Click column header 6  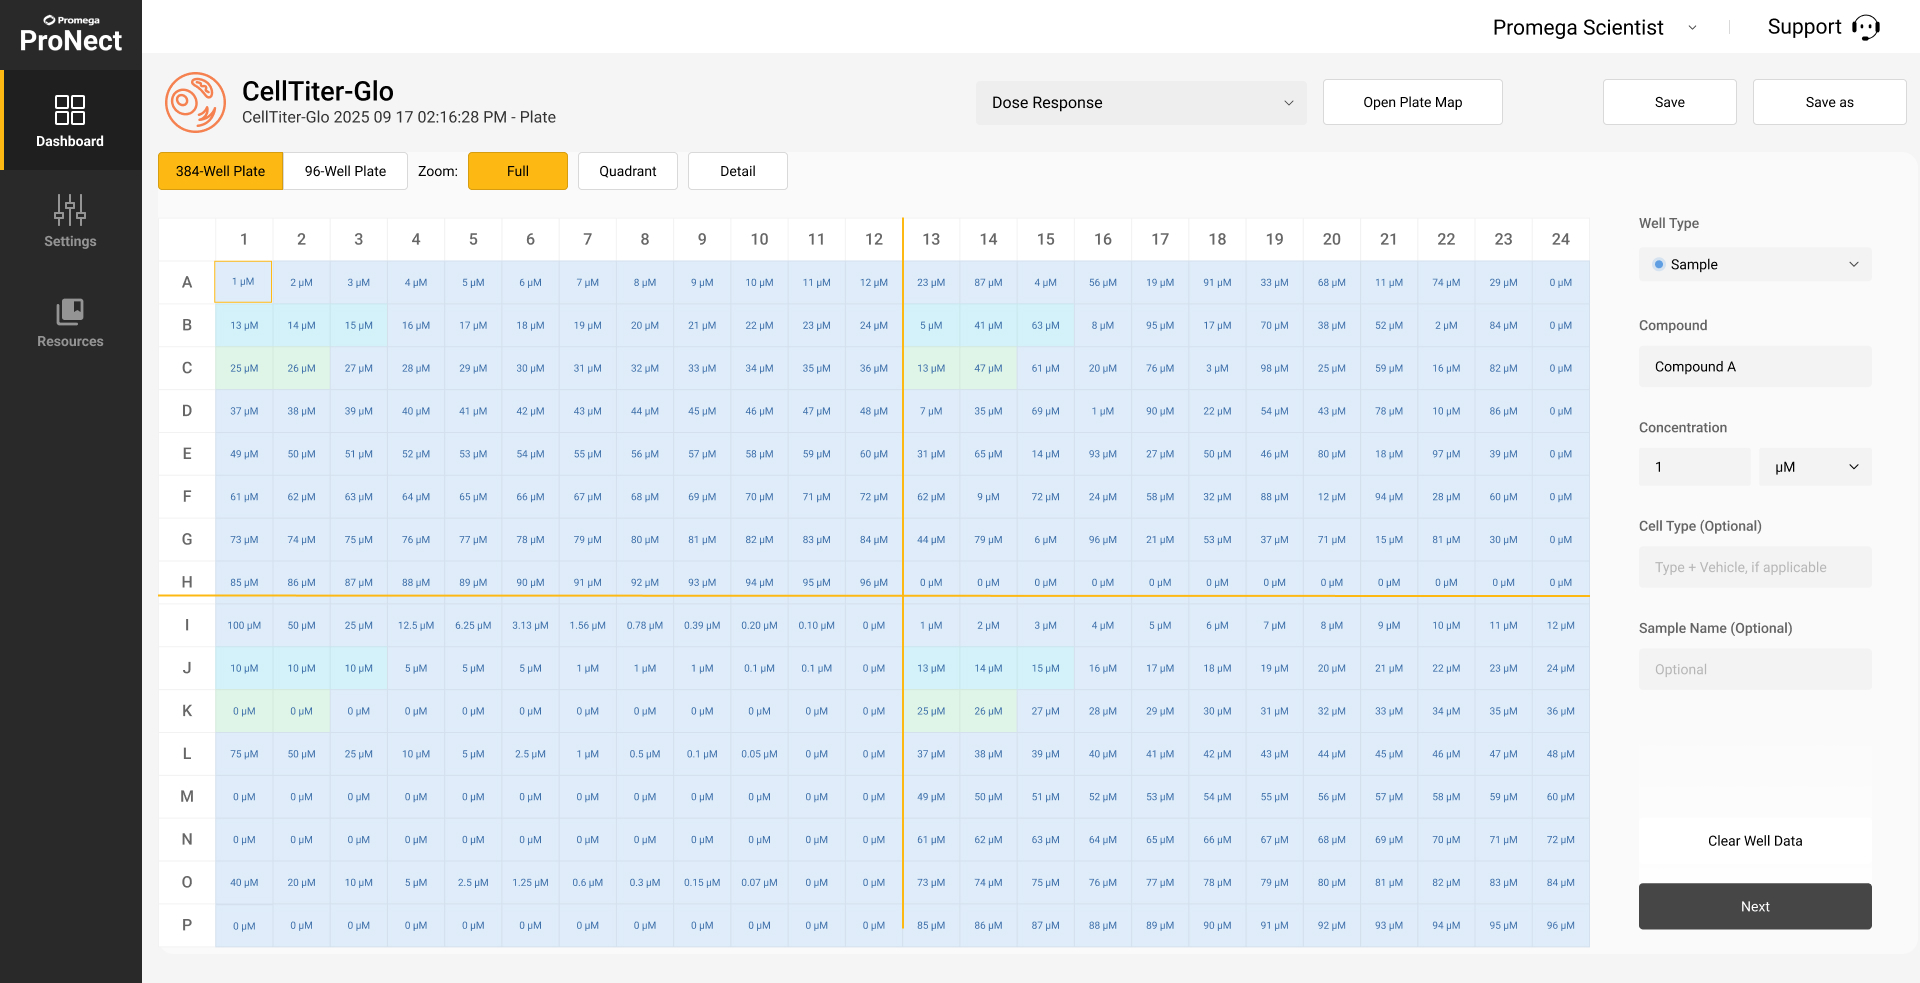coord(530,239)
